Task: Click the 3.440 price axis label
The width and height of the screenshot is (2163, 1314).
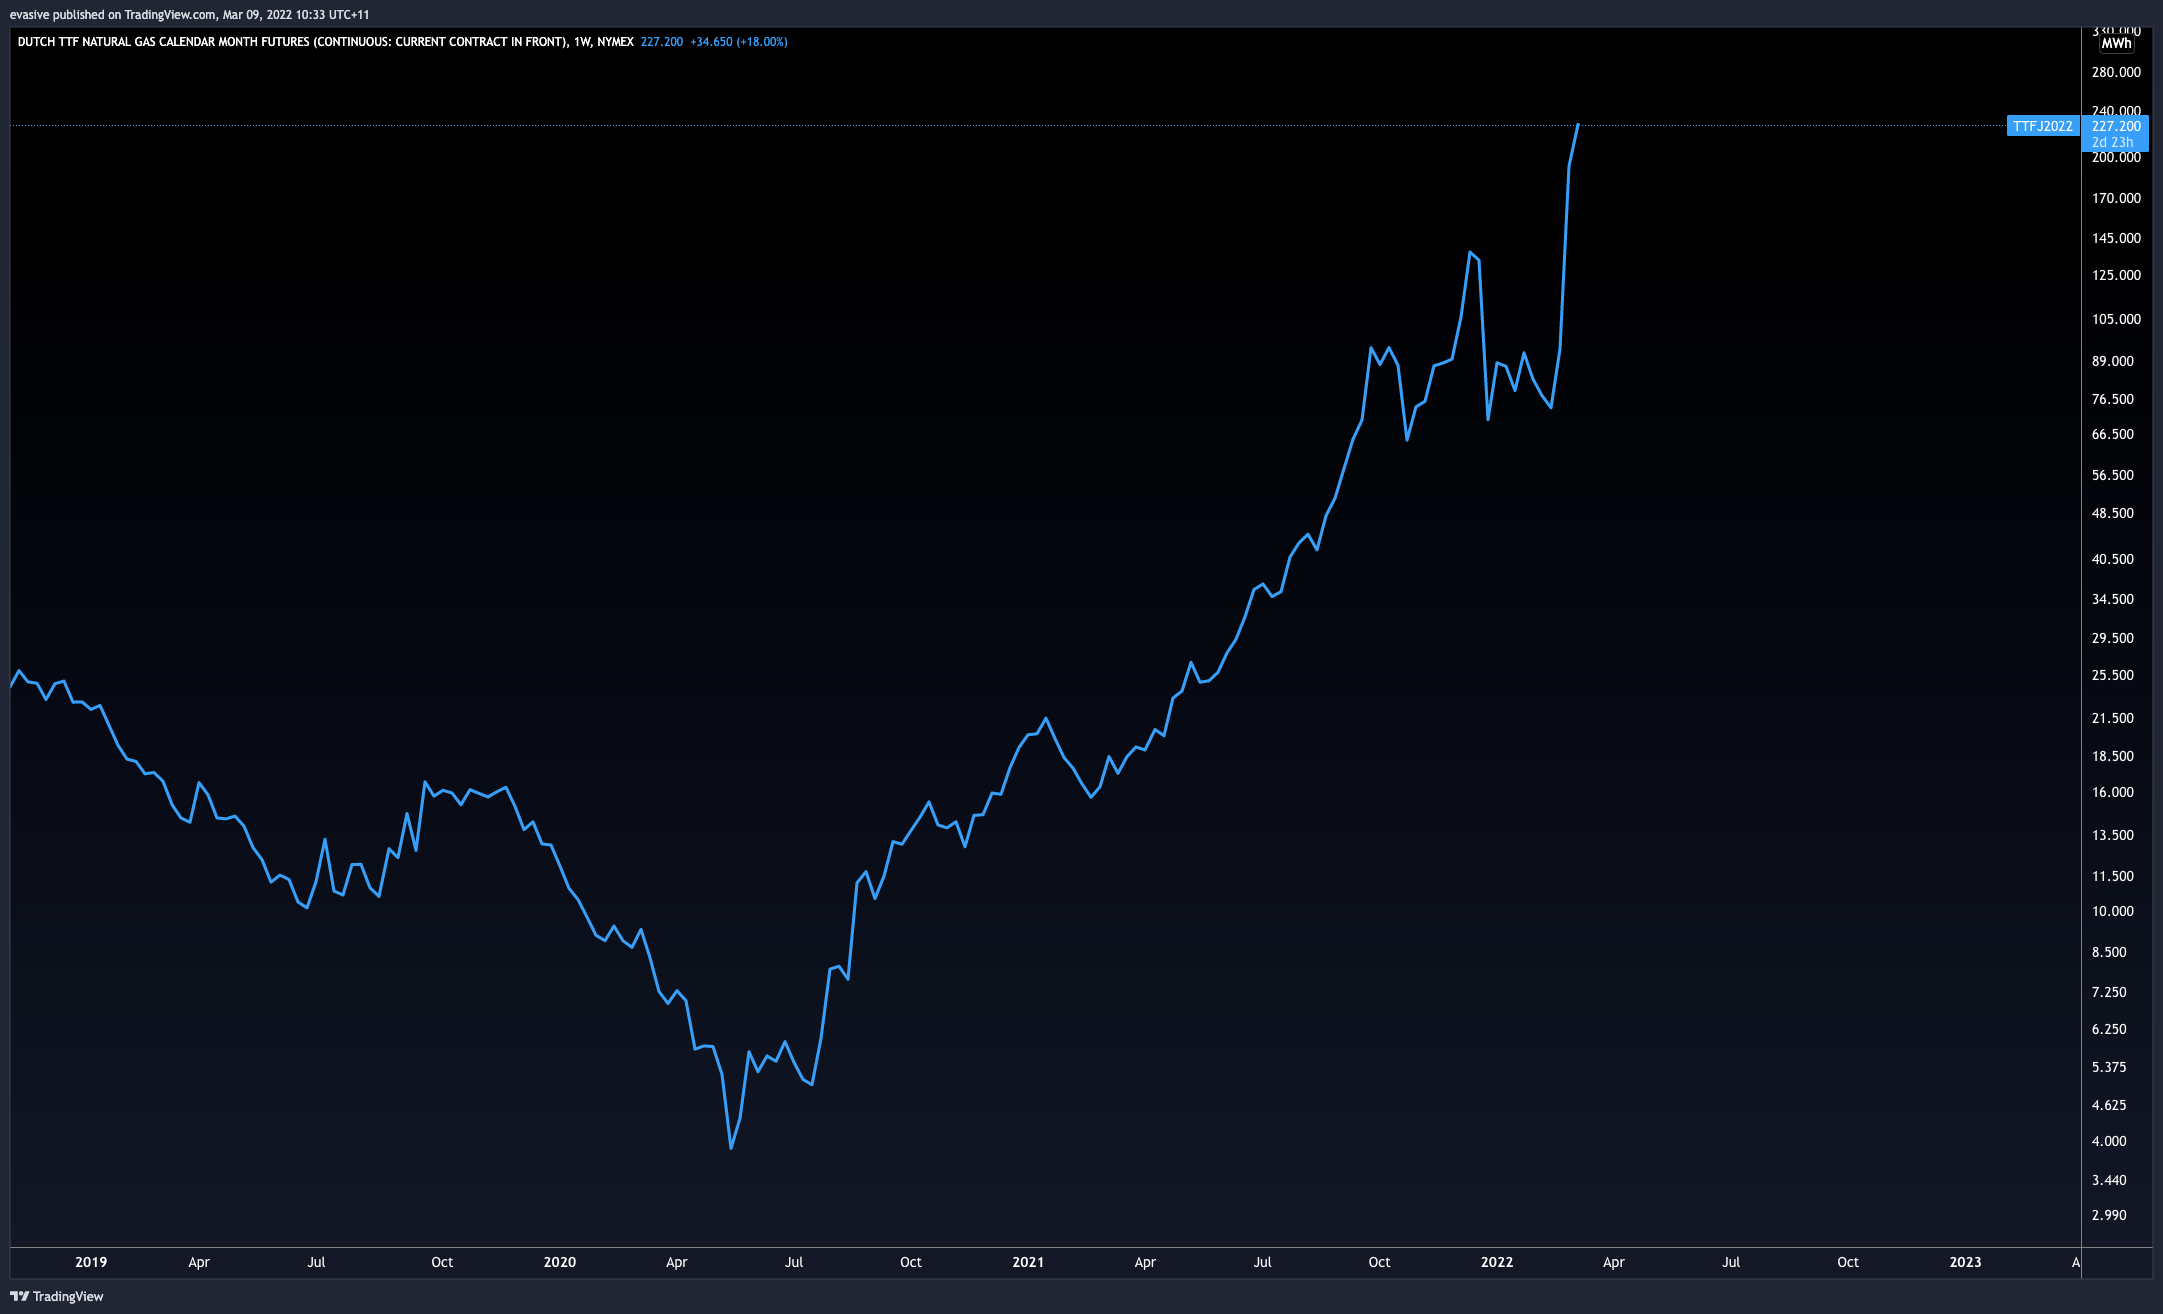Action: 2109,1180
